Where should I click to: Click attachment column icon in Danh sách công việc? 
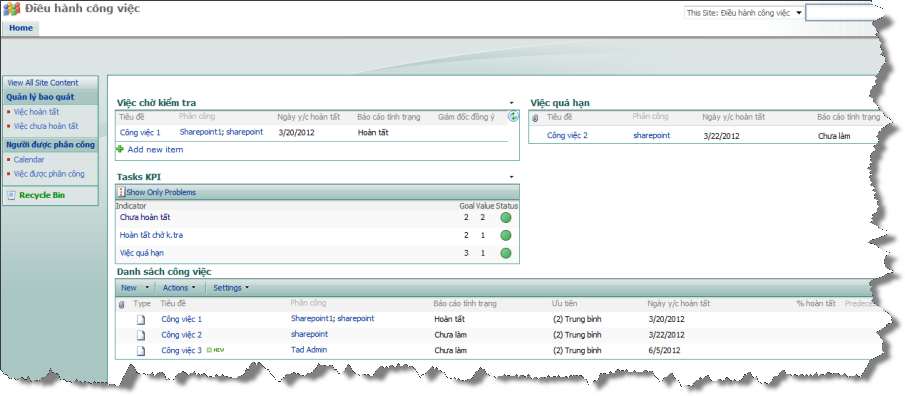point(121,304)
